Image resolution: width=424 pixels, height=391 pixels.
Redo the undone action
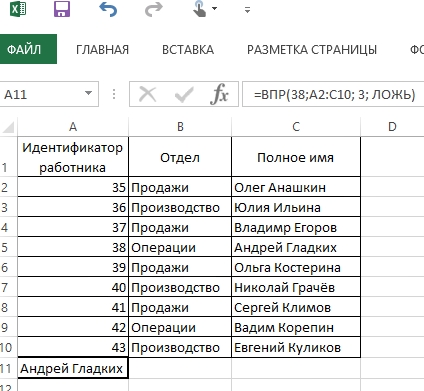coord(153,9)
